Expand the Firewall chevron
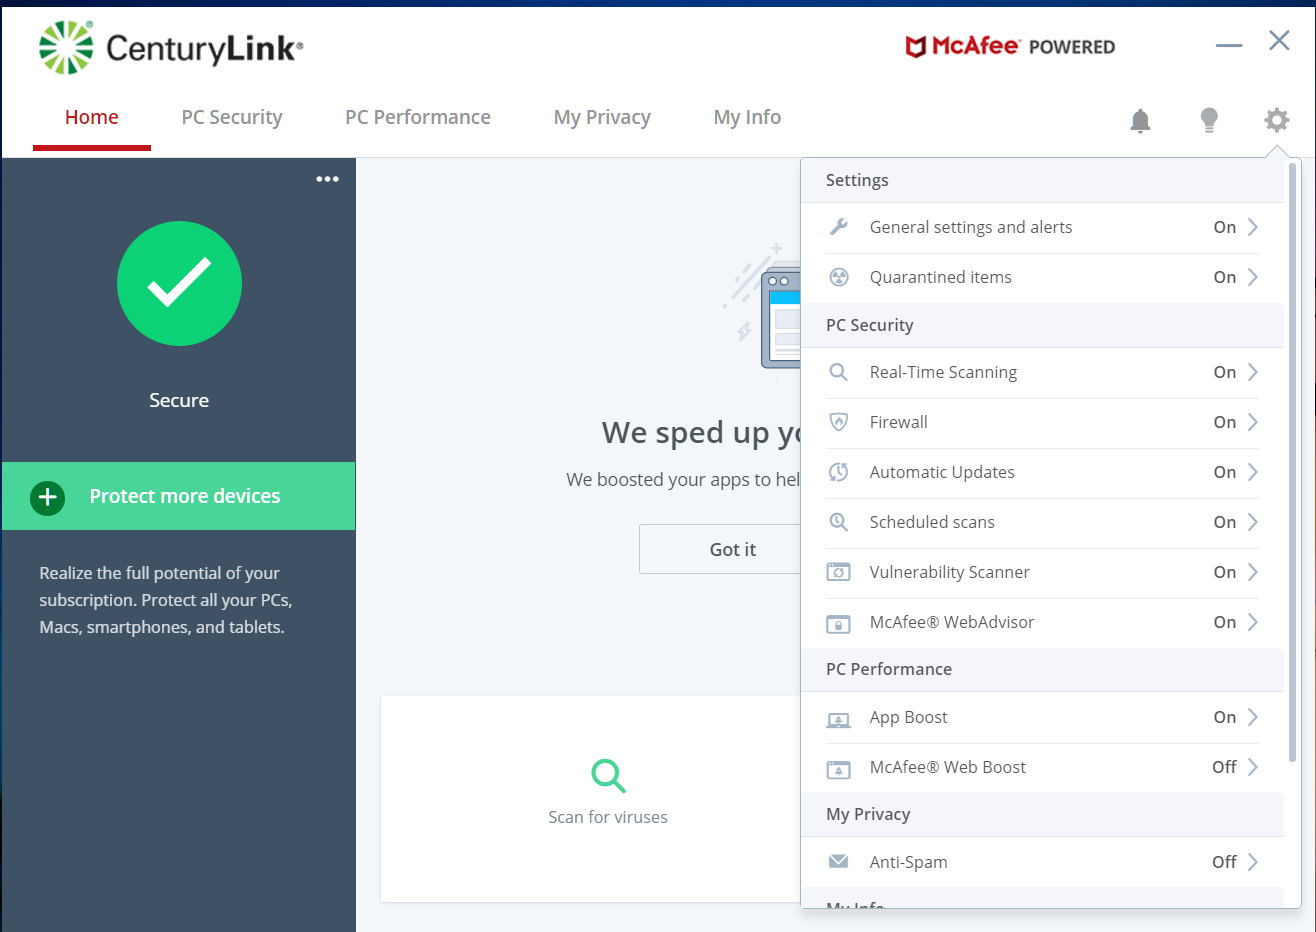Viewport: 1316px width, 932px height. pos(1252,422)
